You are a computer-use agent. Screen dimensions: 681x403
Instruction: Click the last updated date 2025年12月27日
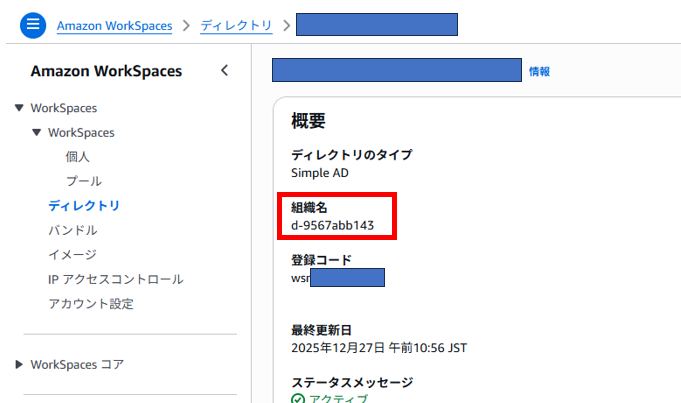(338, 348)
